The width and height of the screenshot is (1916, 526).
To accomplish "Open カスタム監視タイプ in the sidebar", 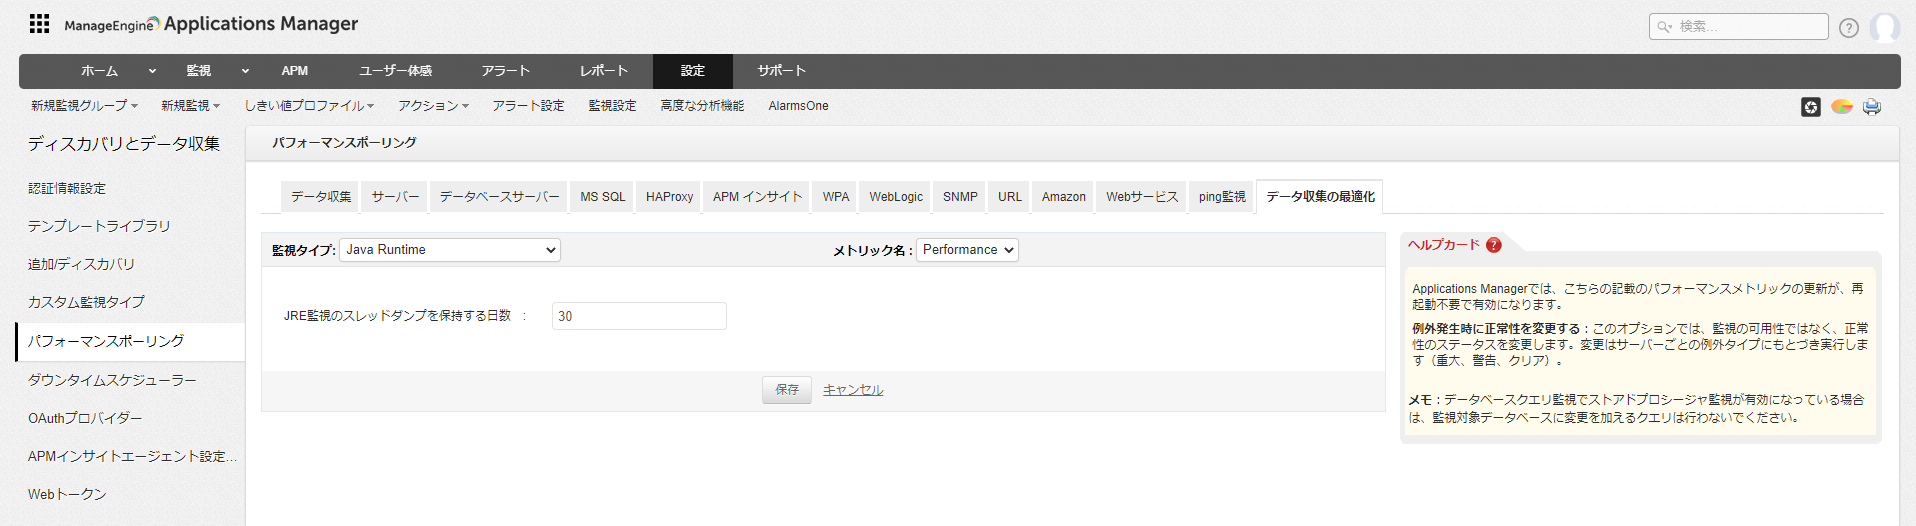I will pos(86,302).
